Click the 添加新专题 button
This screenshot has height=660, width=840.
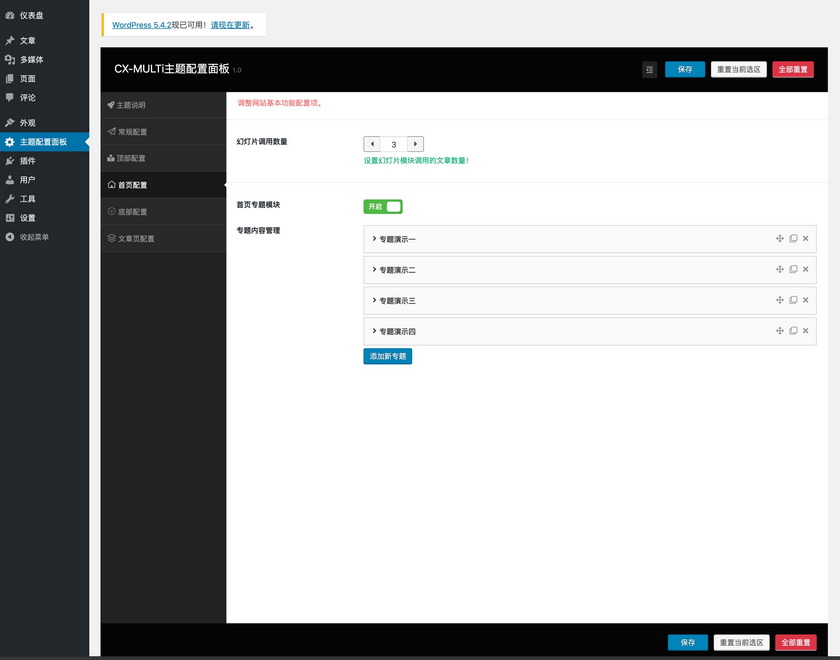[387, 356]
